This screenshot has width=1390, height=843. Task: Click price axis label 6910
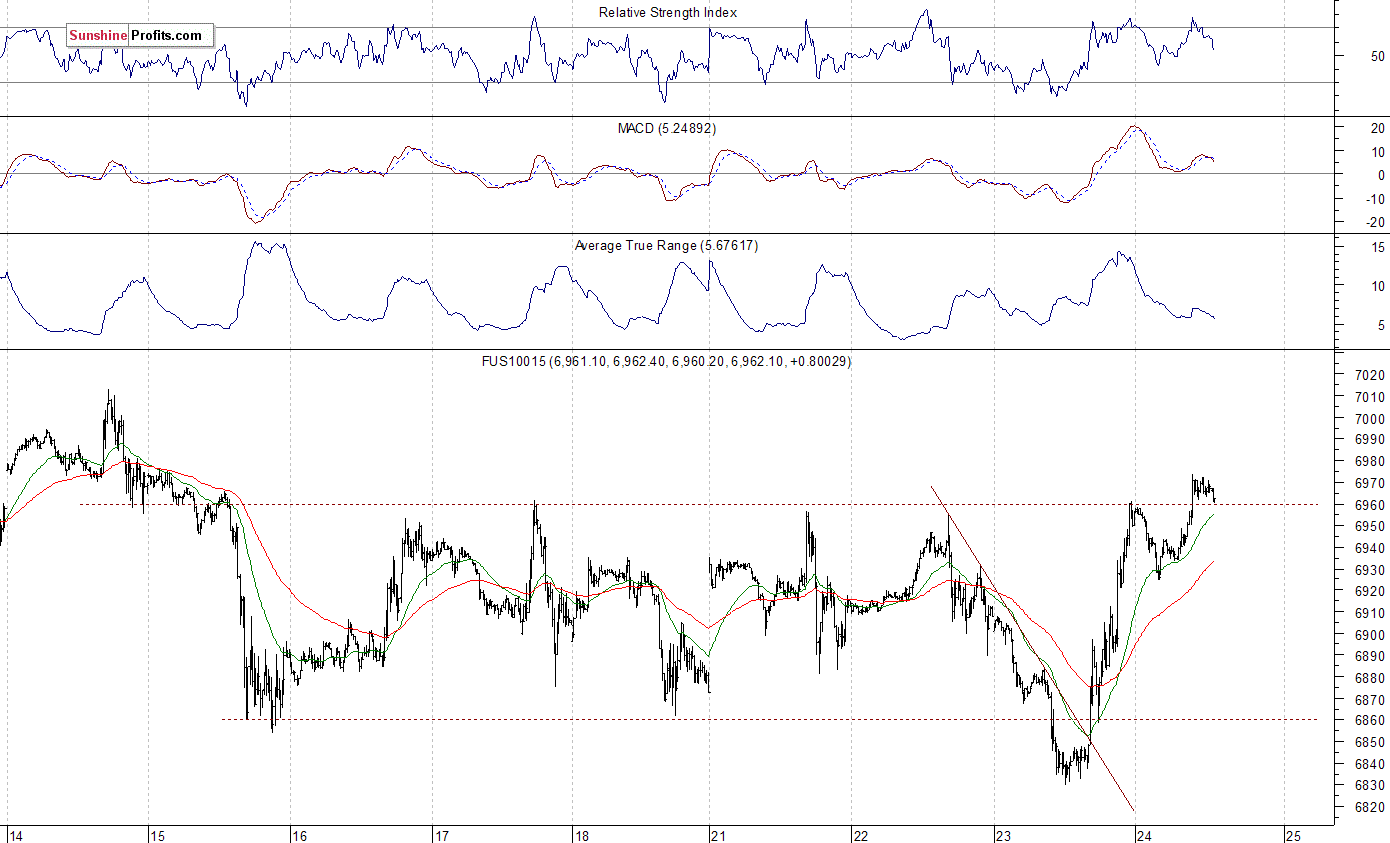click(x=1370, y=613)
